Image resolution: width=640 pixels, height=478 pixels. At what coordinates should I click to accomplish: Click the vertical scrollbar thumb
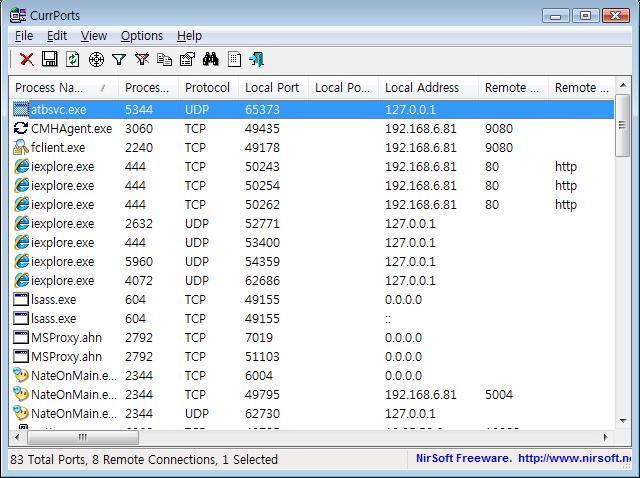coord(623,125)
